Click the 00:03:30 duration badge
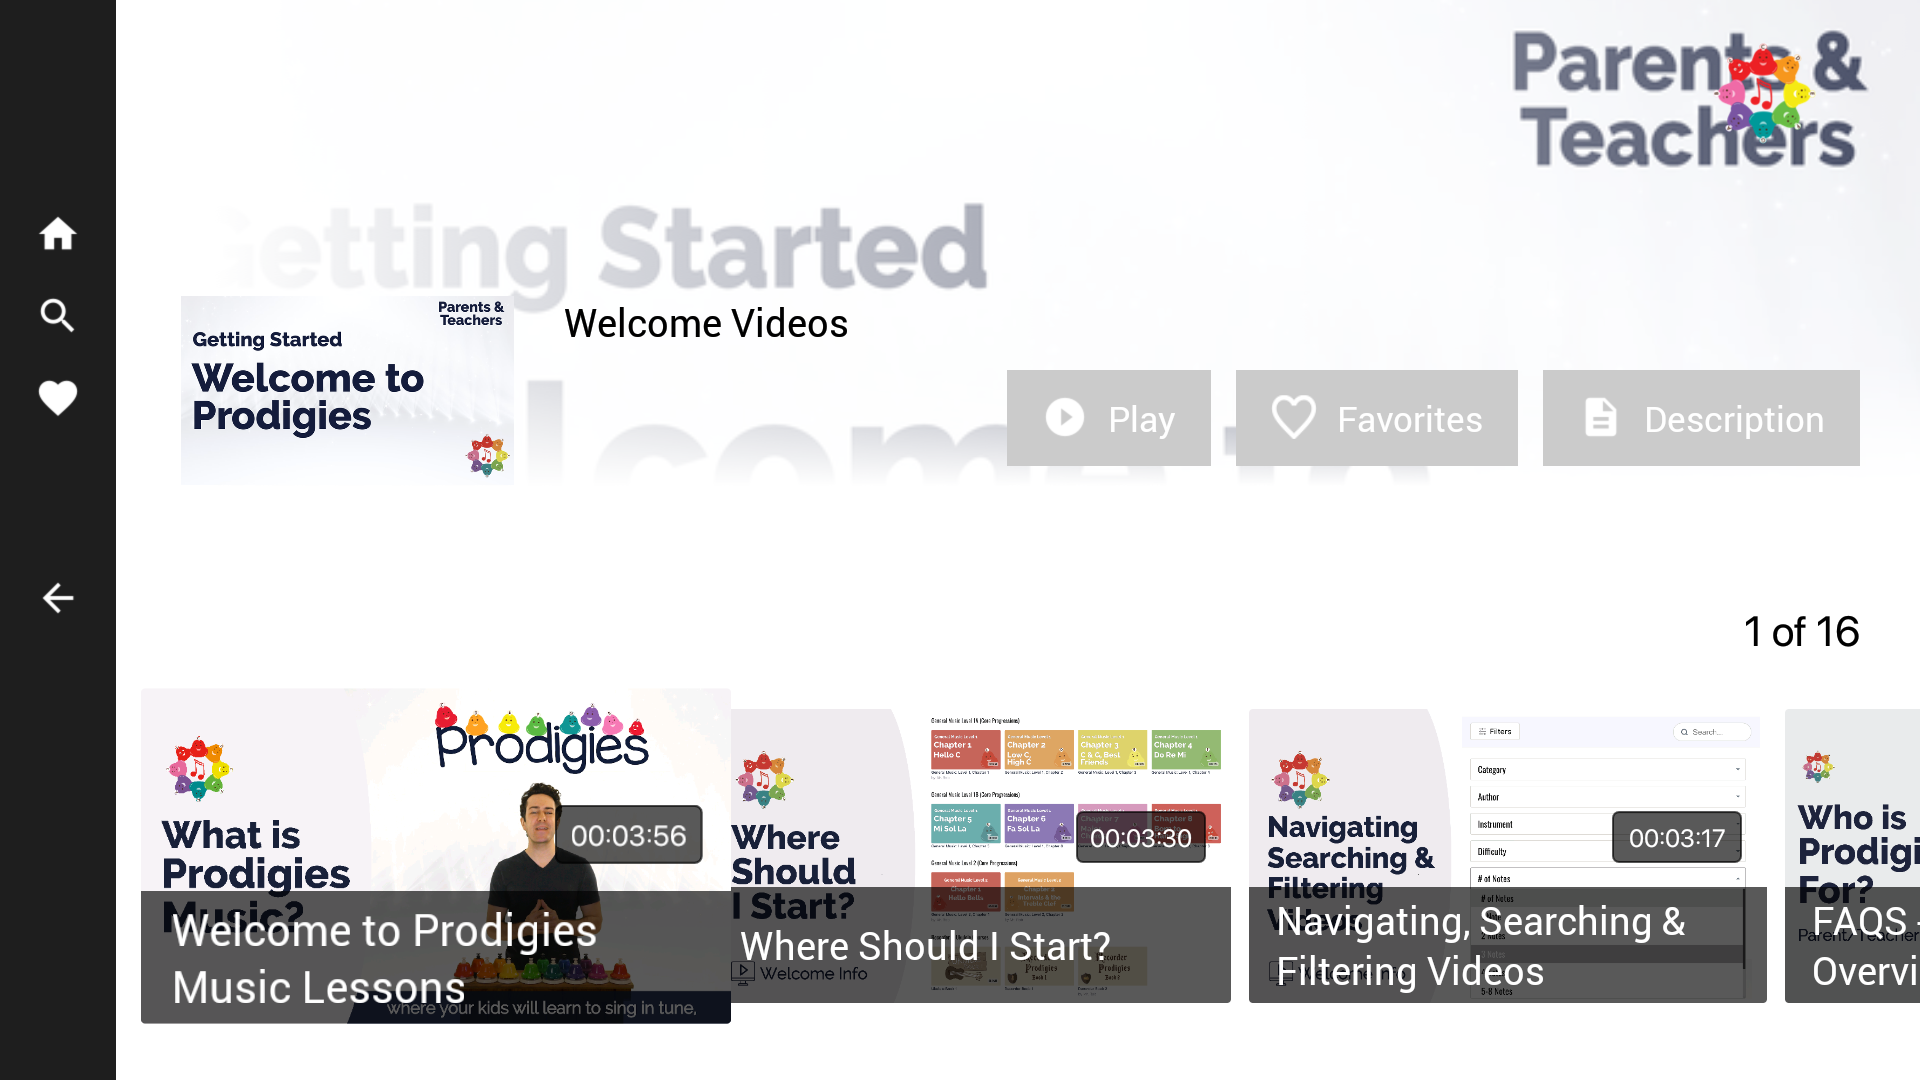 tap(1141, 838)
